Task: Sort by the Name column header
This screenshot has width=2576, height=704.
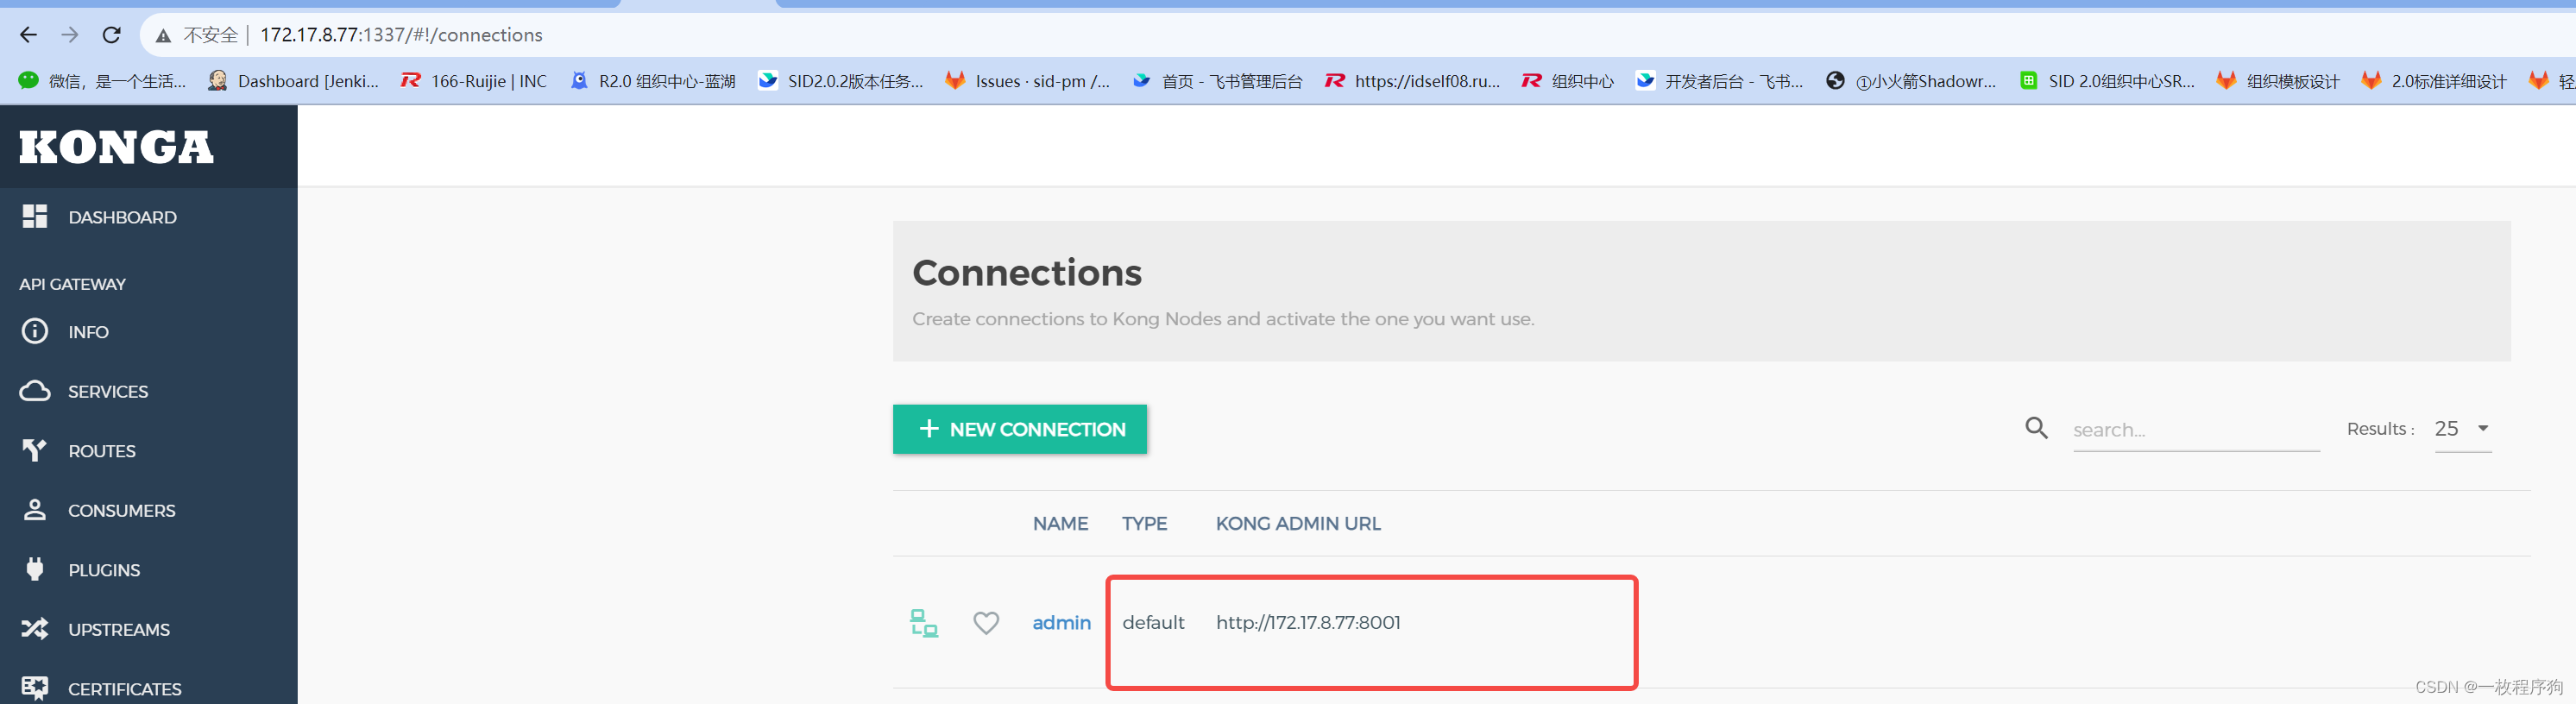Action: [x=1060, y=524]
